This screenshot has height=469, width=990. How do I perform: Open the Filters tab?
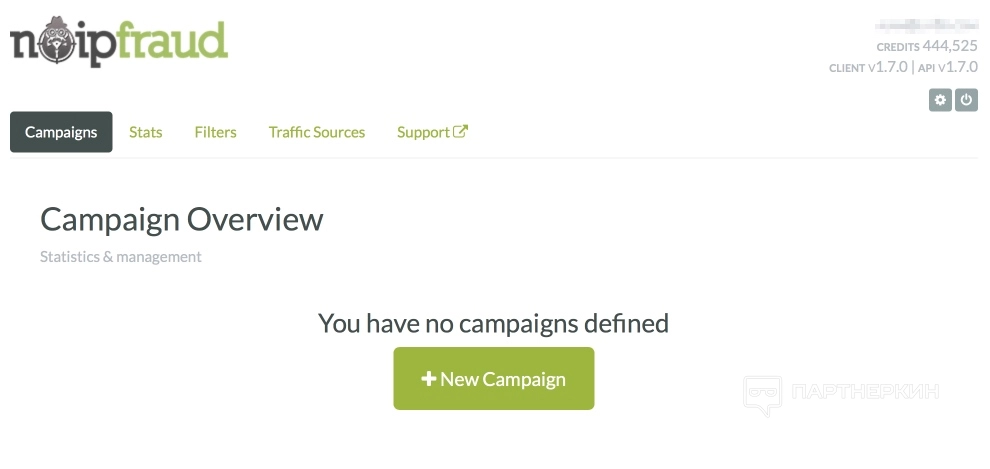[216, 132]
